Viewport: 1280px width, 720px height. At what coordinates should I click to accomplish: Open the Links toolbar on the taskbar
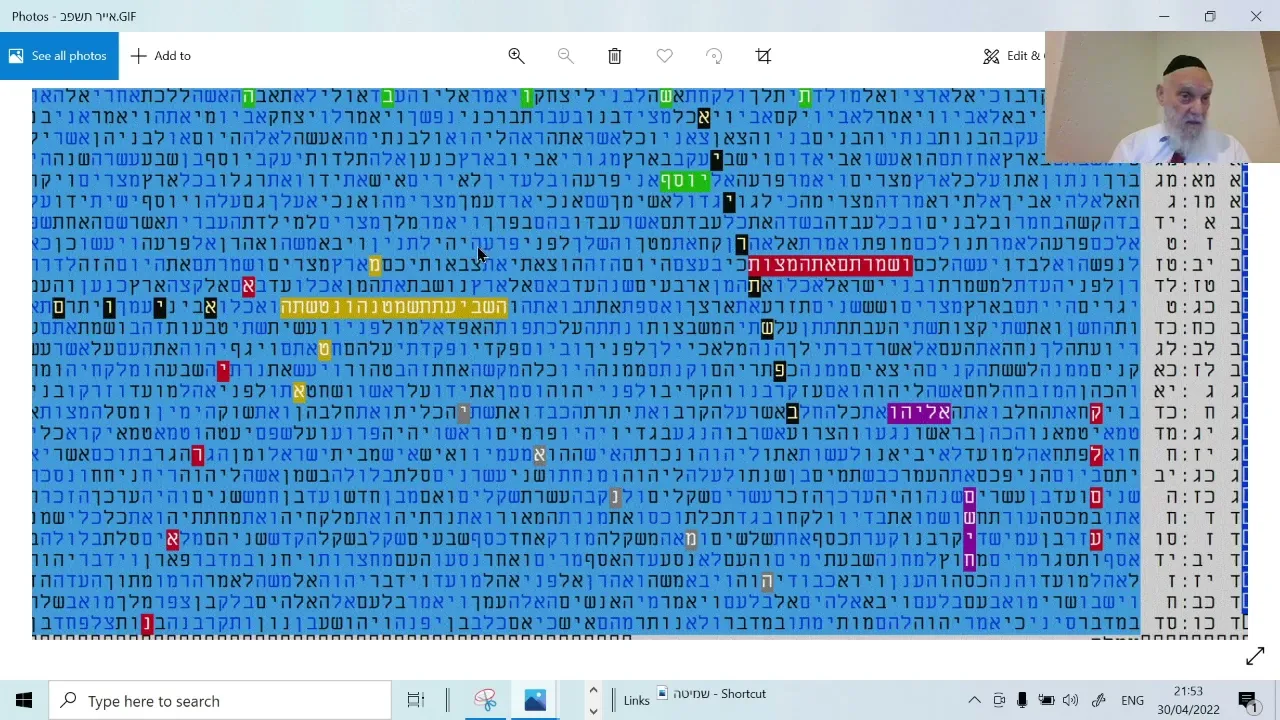coord(636,700)
